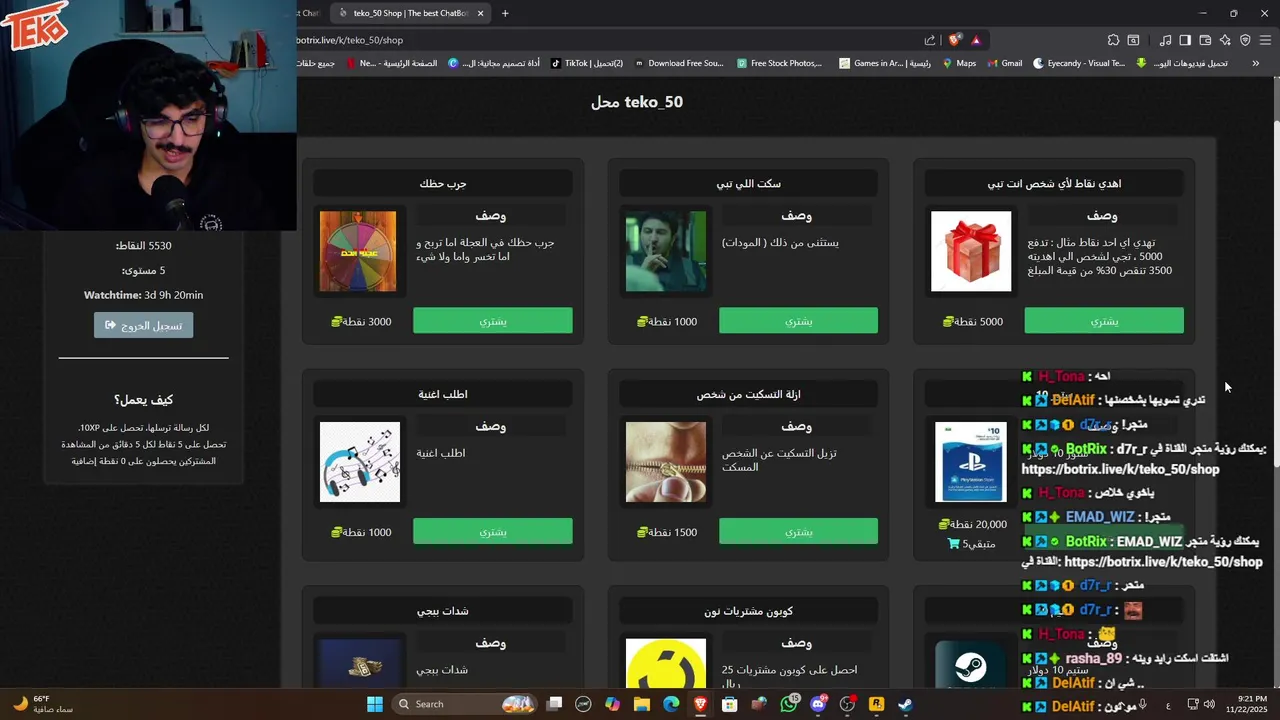Open Microsoft Store from the taskbar
The image size is (1280, 720).
[x=730, y=704]
